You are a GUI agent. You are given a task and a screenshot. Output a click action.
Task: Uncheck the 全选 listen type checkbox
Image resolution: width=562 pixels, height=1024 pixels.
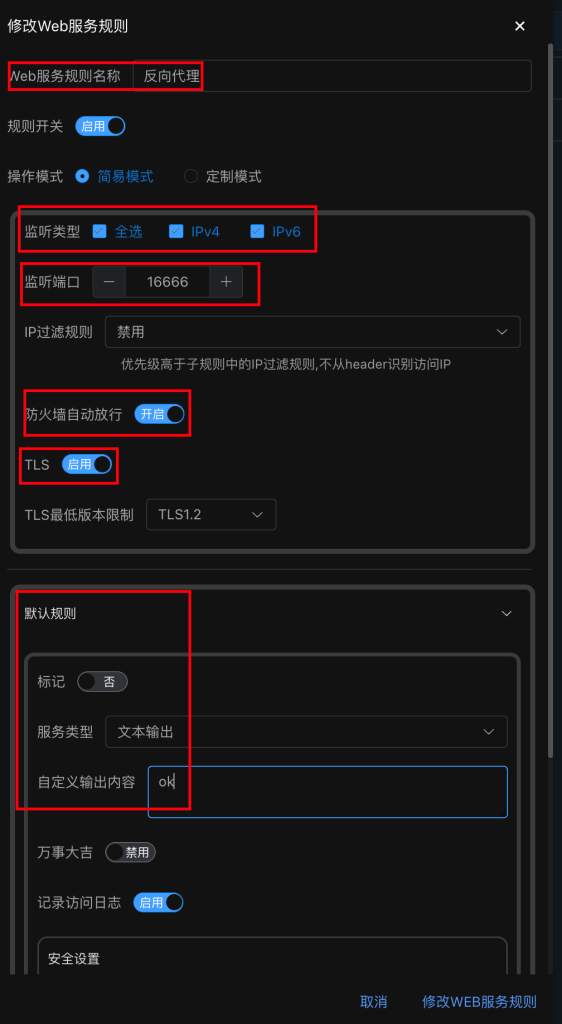point(99,231)
